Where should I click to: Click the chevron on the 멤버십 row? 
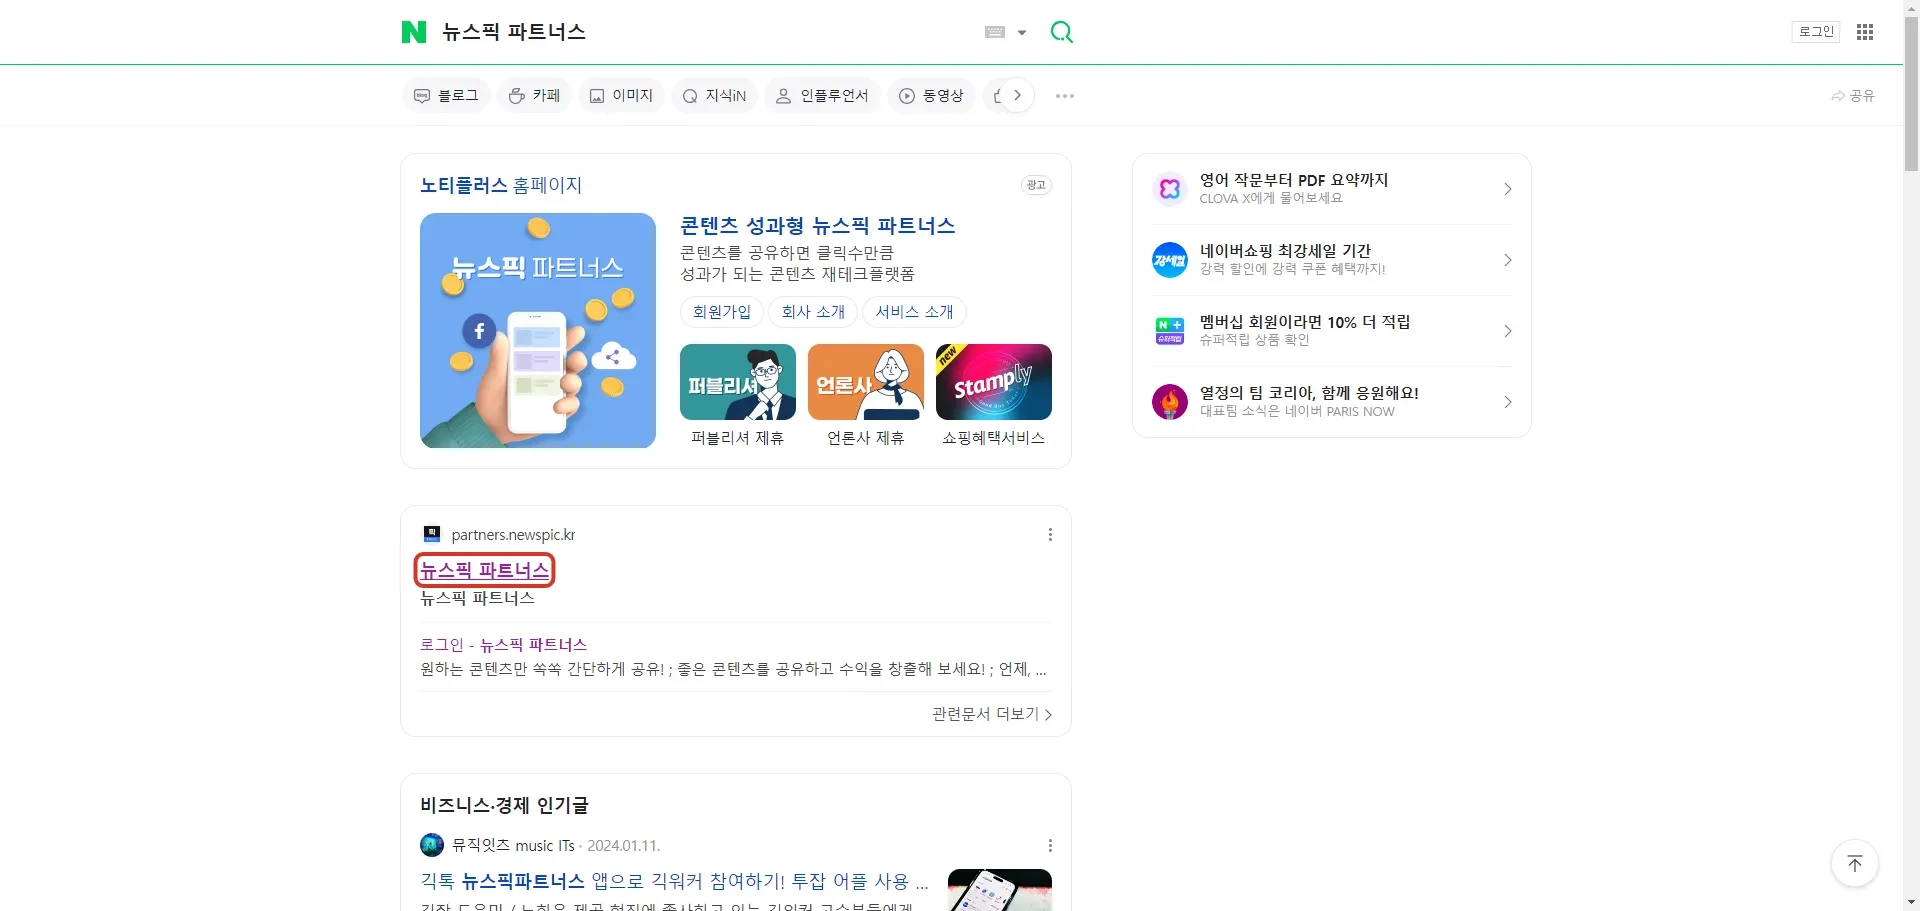pyautogui.click(x=1507, y=331)
